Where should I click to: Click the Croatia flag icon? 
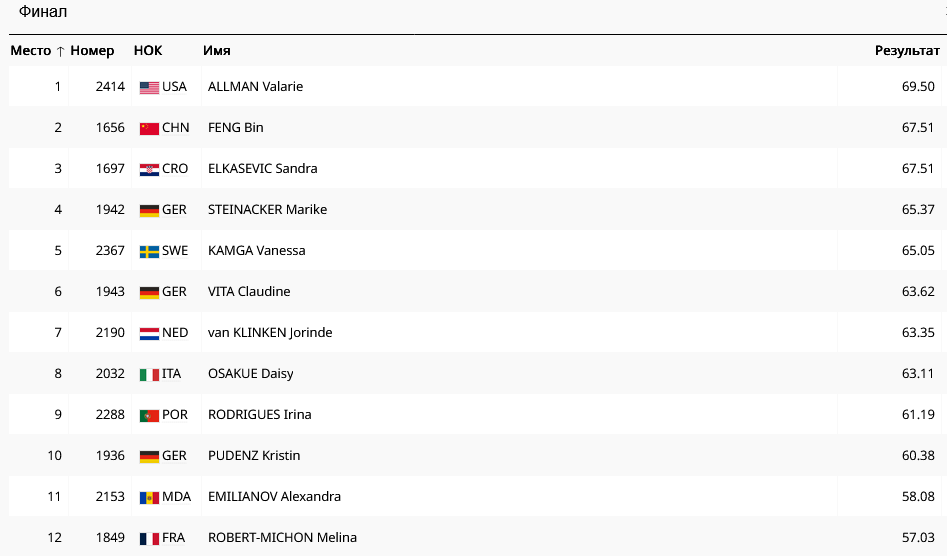(x=149, y=169)
